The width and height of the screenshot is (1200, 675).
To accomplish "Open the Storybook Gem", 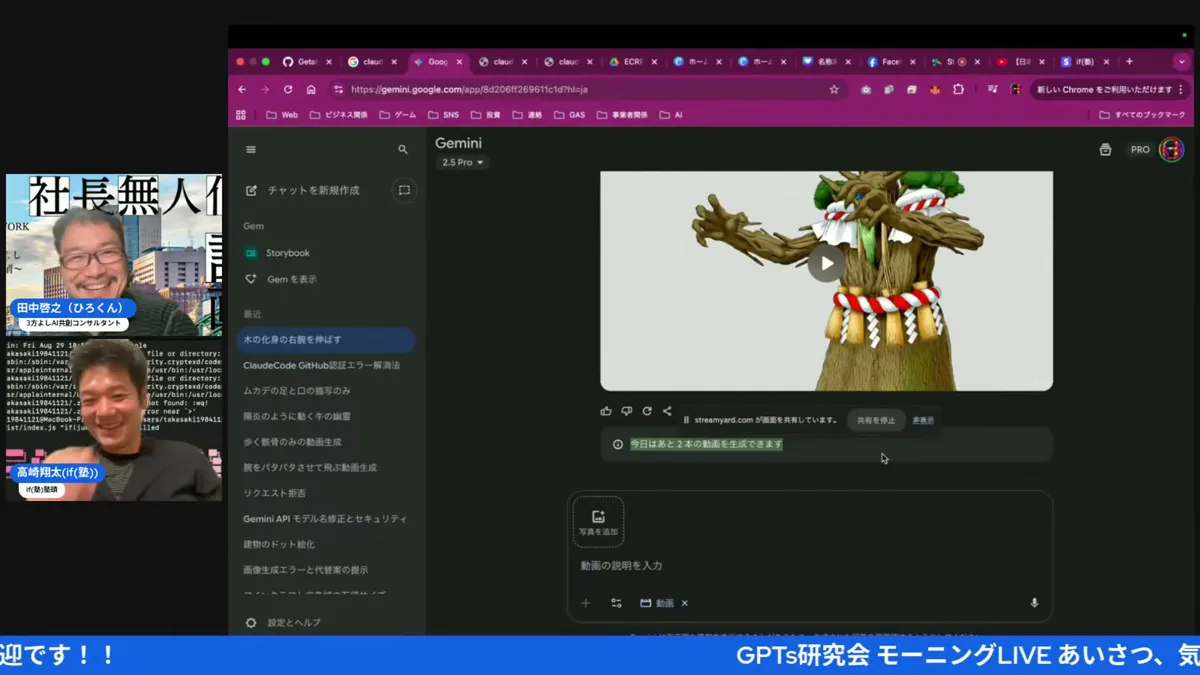I will pos(278,253).
